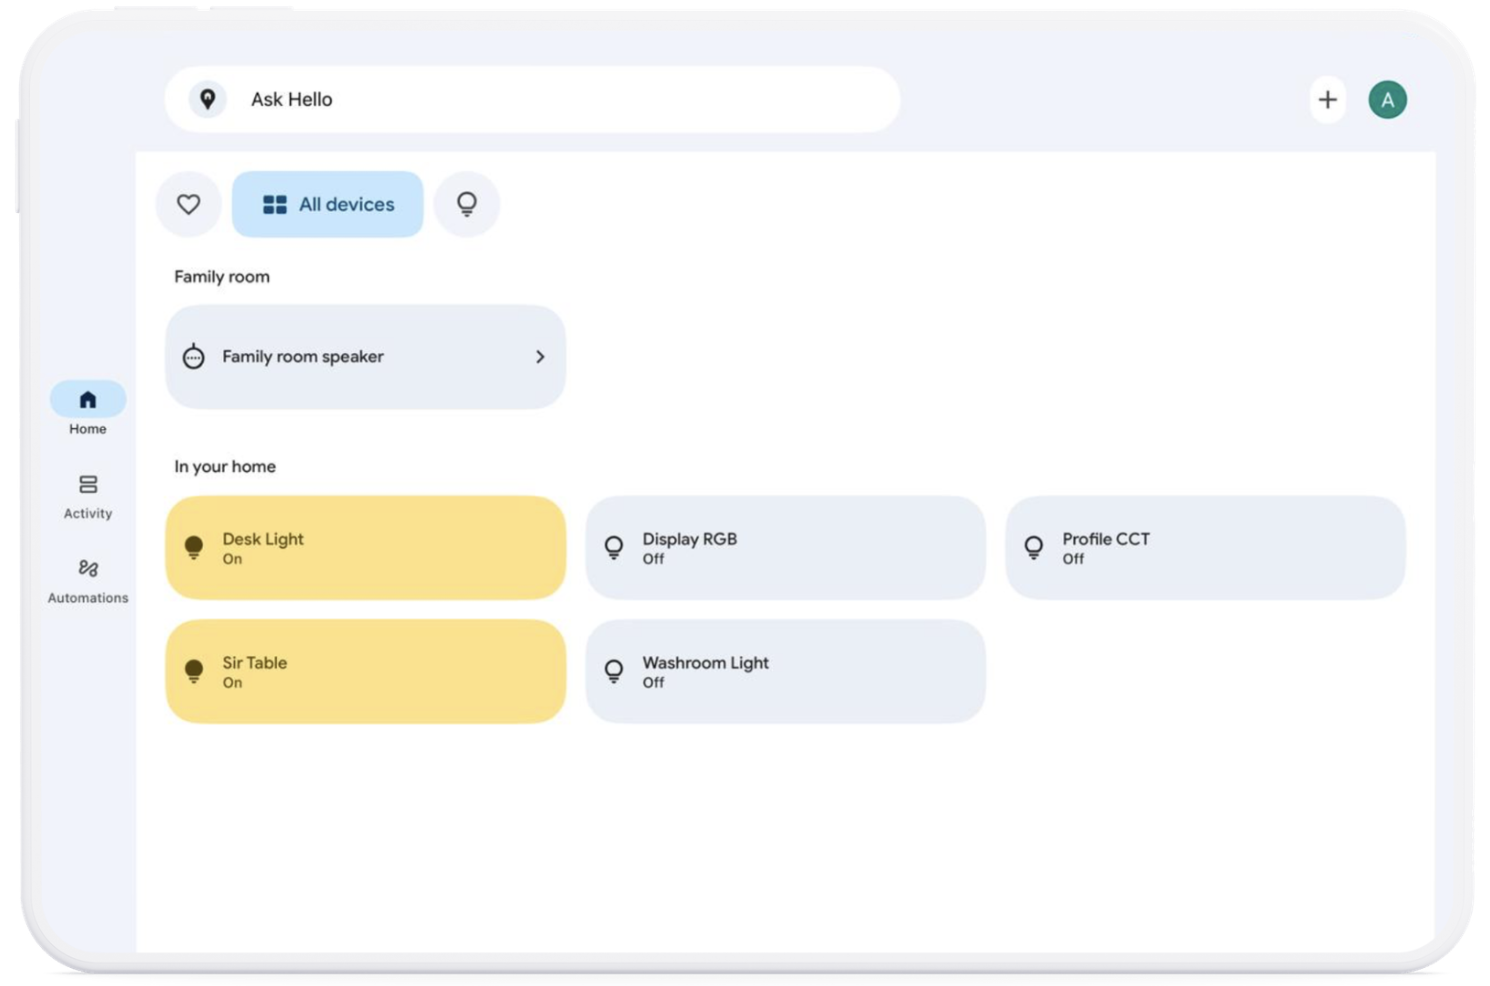Click the plus add device icon
The width and height of the screenshot is (1490, 986).
coord(1327,100)
